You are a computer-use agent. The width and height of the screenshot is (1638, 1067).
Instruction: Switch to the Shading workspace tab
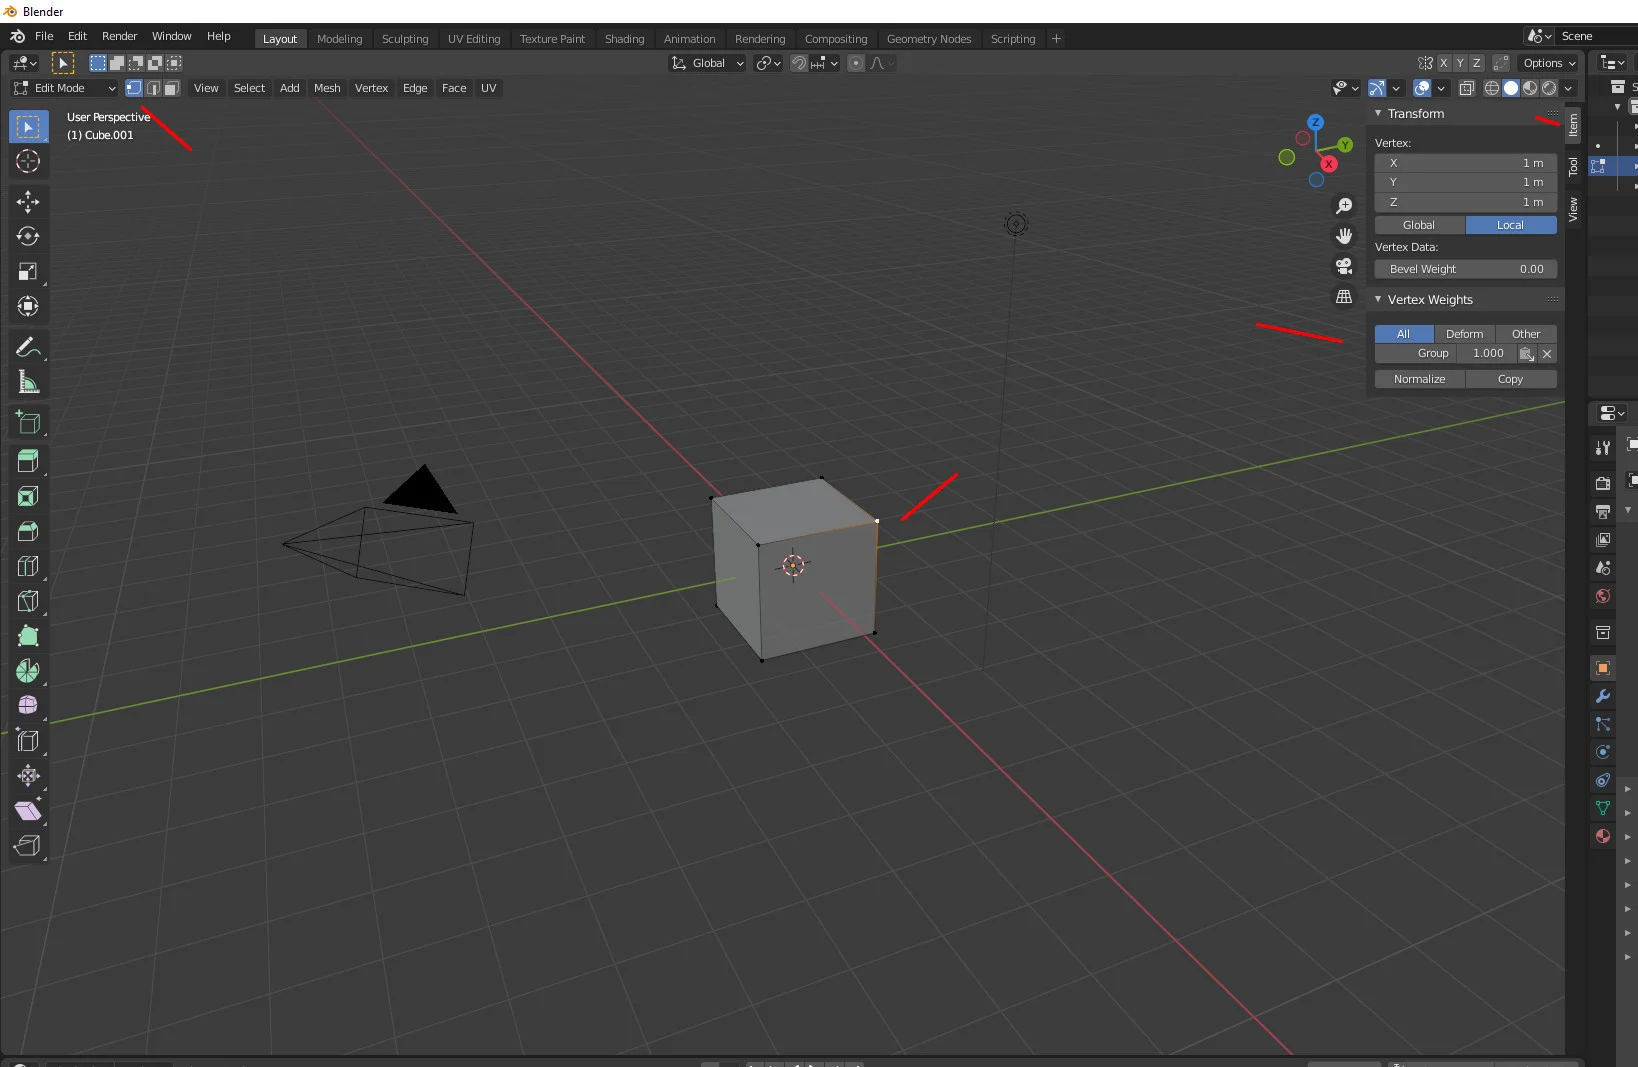[624, 39]
